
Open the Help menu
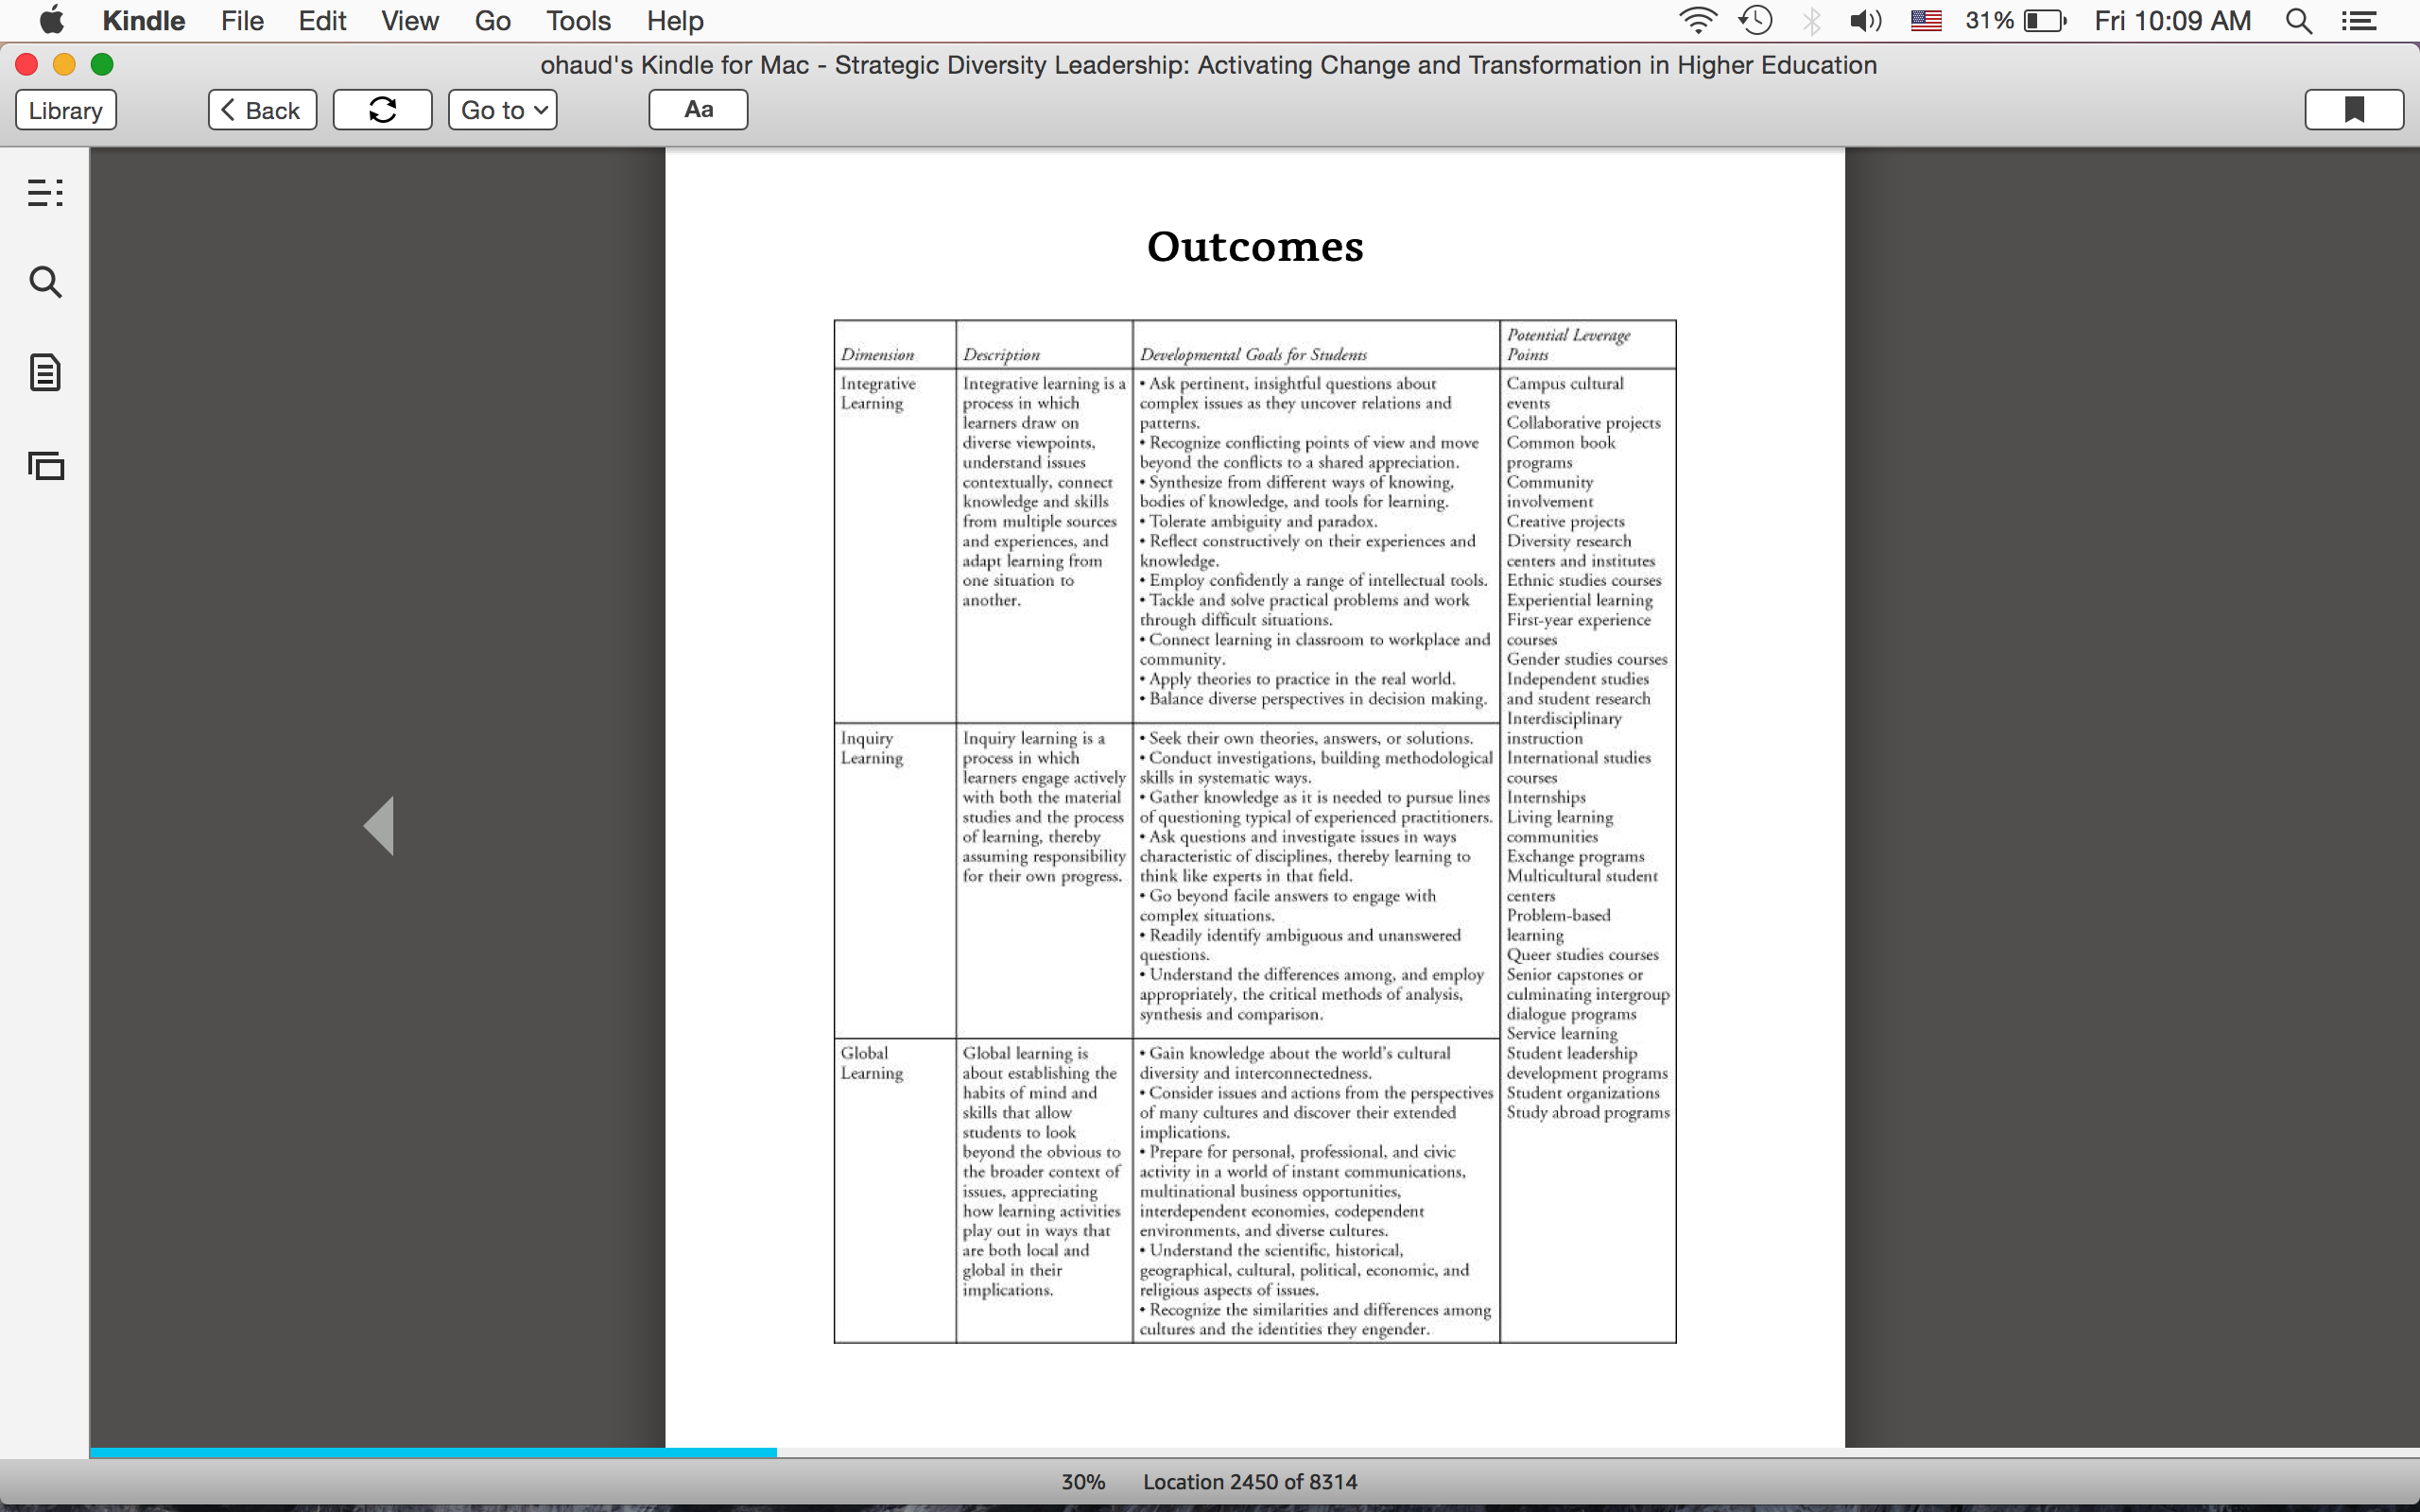click(x=675, y=21)
